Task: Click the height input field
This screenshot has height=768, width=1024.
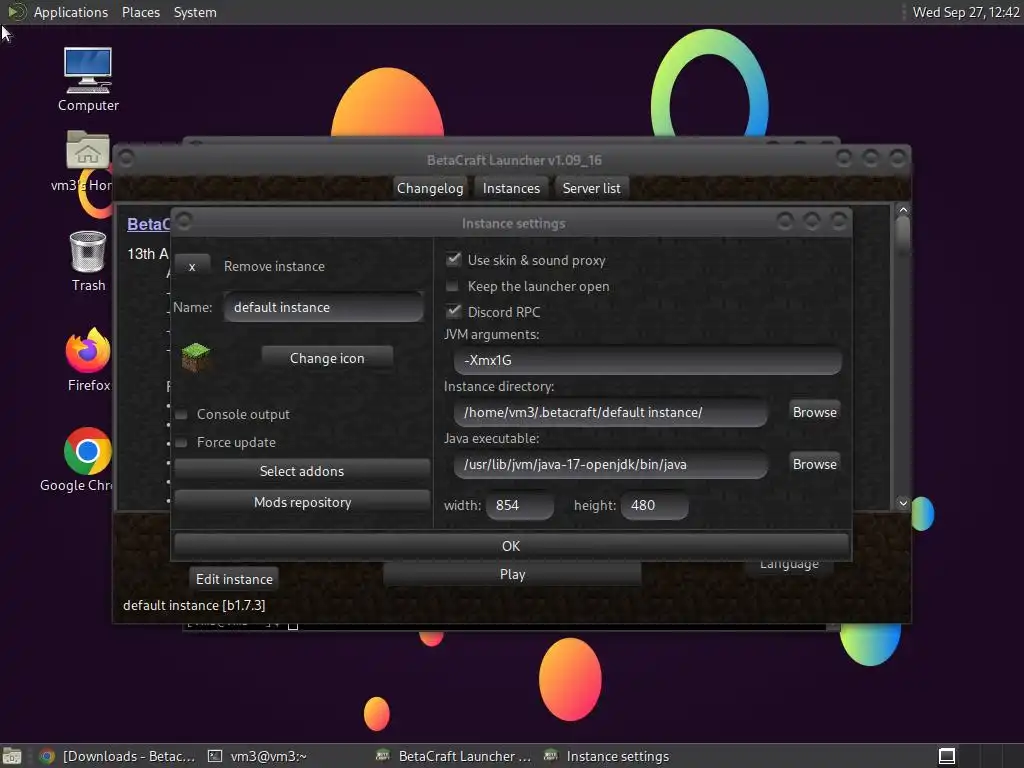Action: (x=654, y=505)
